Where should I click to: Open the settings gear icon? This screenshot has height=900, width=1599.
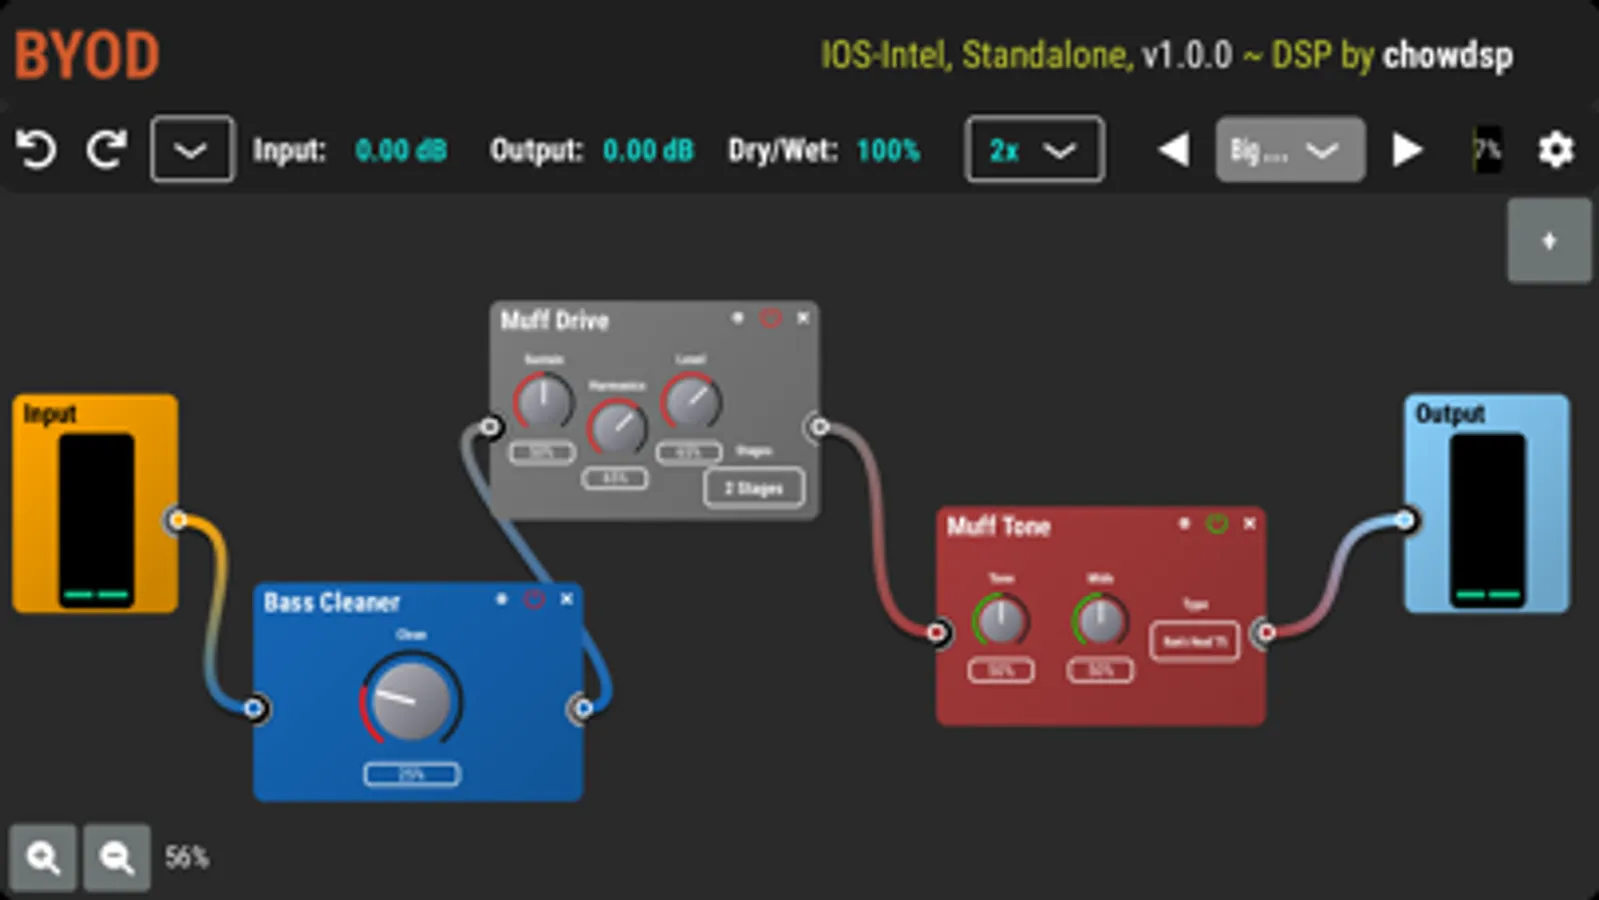click(x=1556, y=150)
